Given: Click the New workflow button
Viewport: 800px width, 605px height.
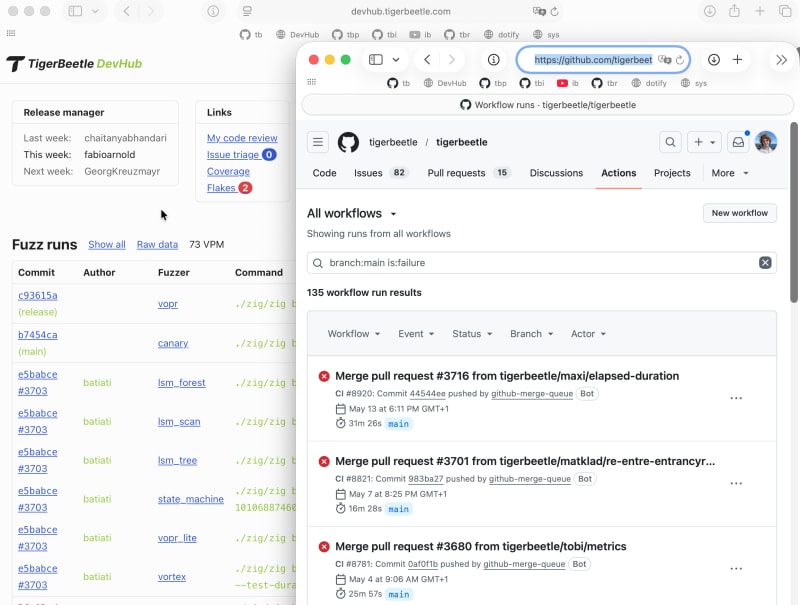Looking at the screenshot, I should click(739, 213).
